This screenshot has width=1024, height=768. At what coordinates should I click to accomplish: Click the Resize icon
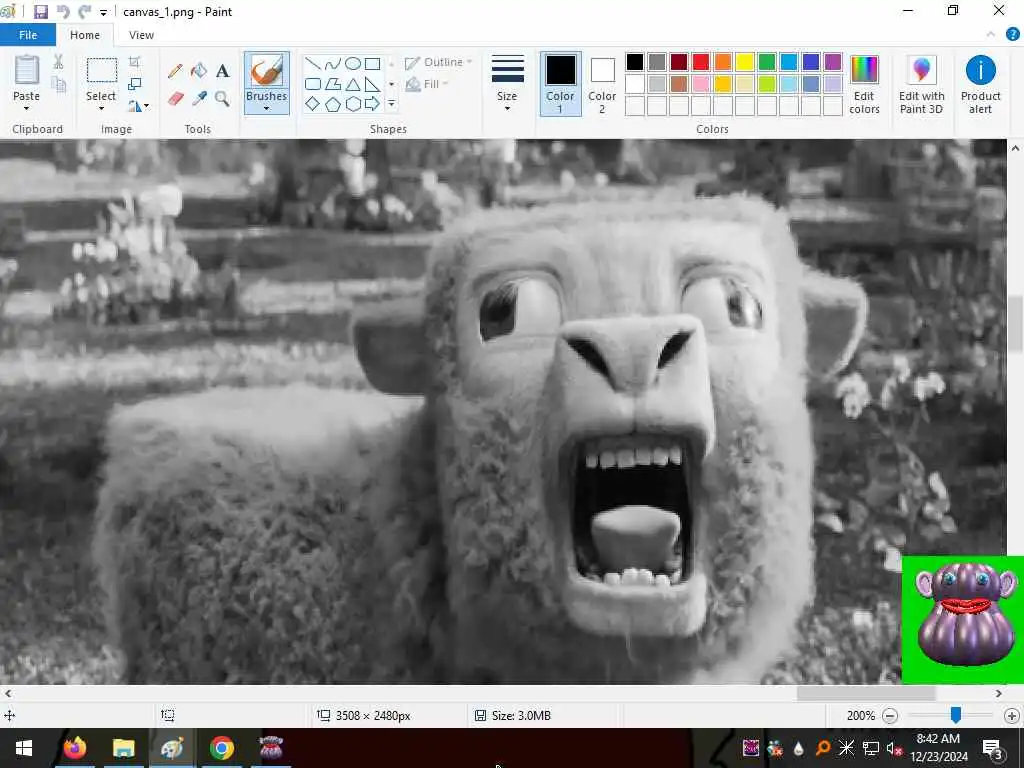135,84
